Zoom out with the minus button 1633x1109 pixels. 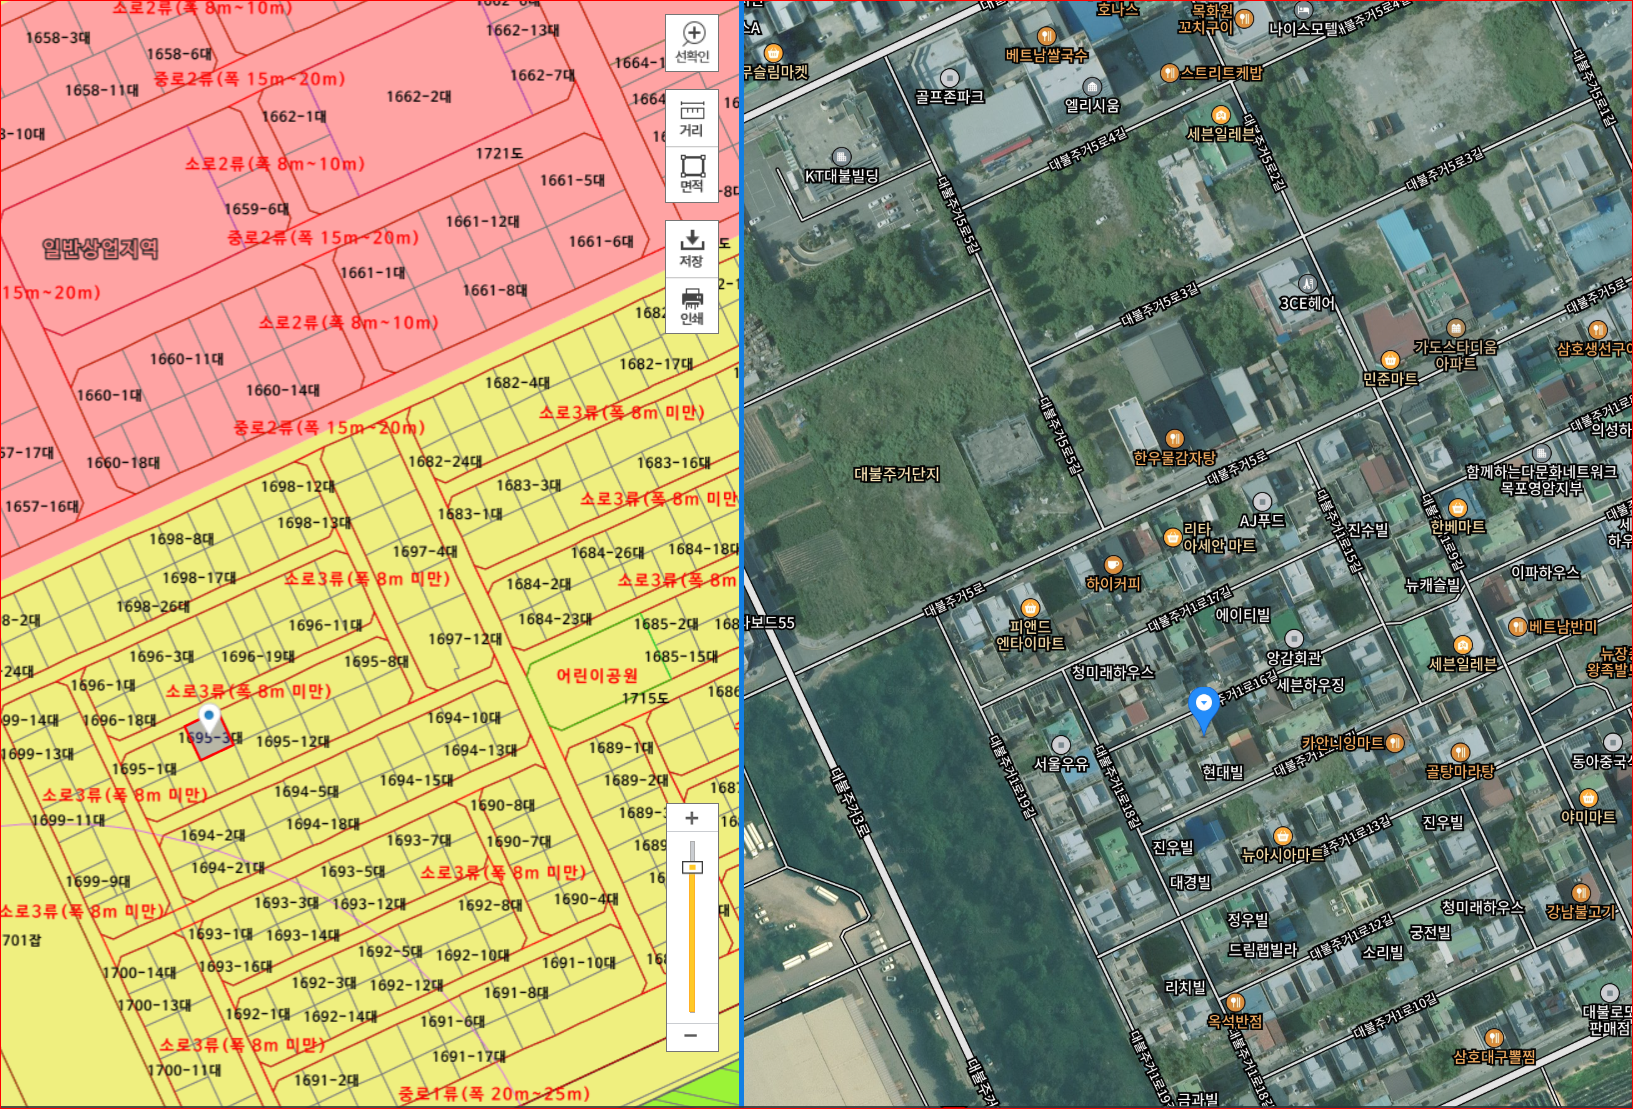[x=692, y=1036]
